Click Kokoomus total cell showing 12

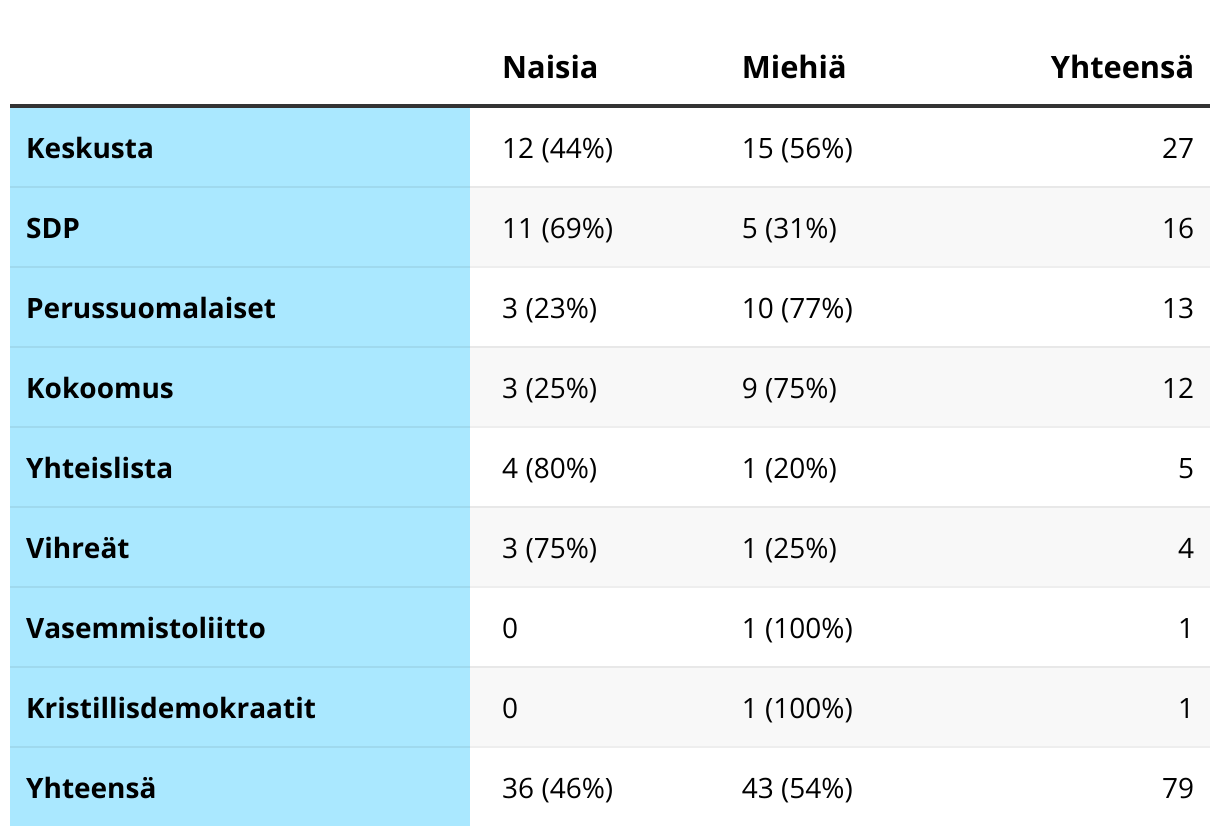pos(1177,388)
